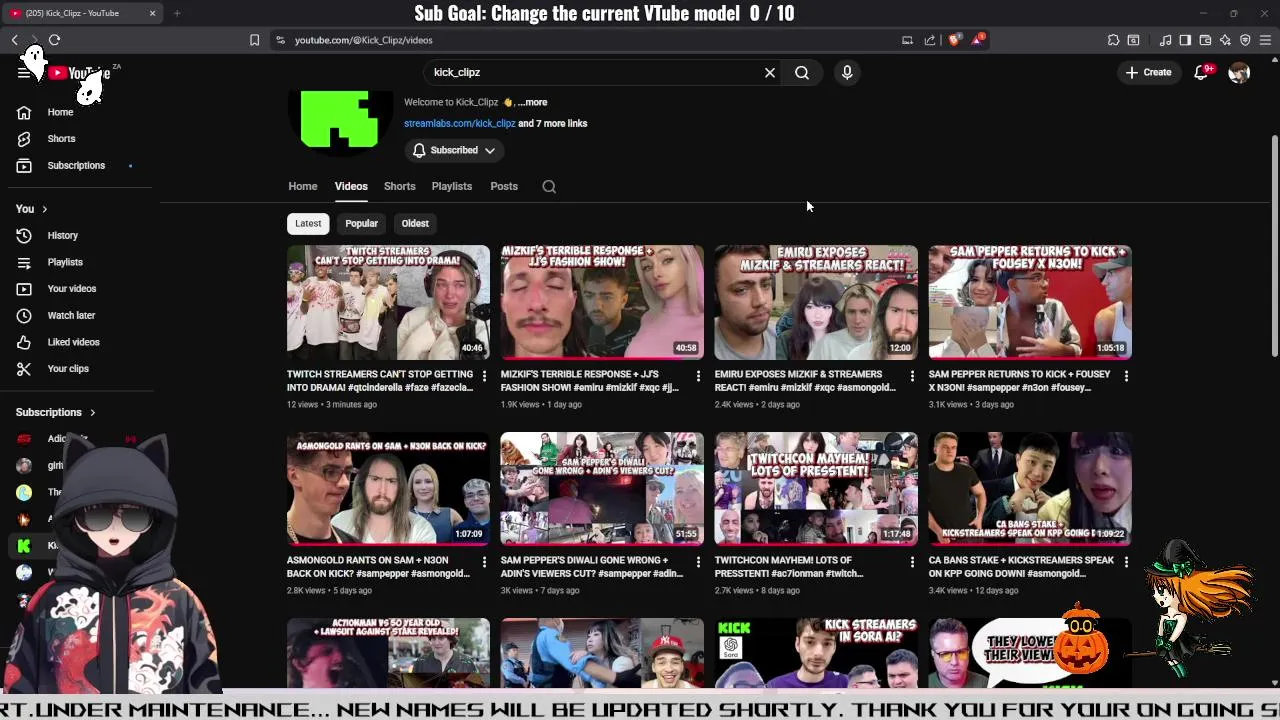
Task: Bookmark this page using the bookmark icon
Action: tap(254, 40)
